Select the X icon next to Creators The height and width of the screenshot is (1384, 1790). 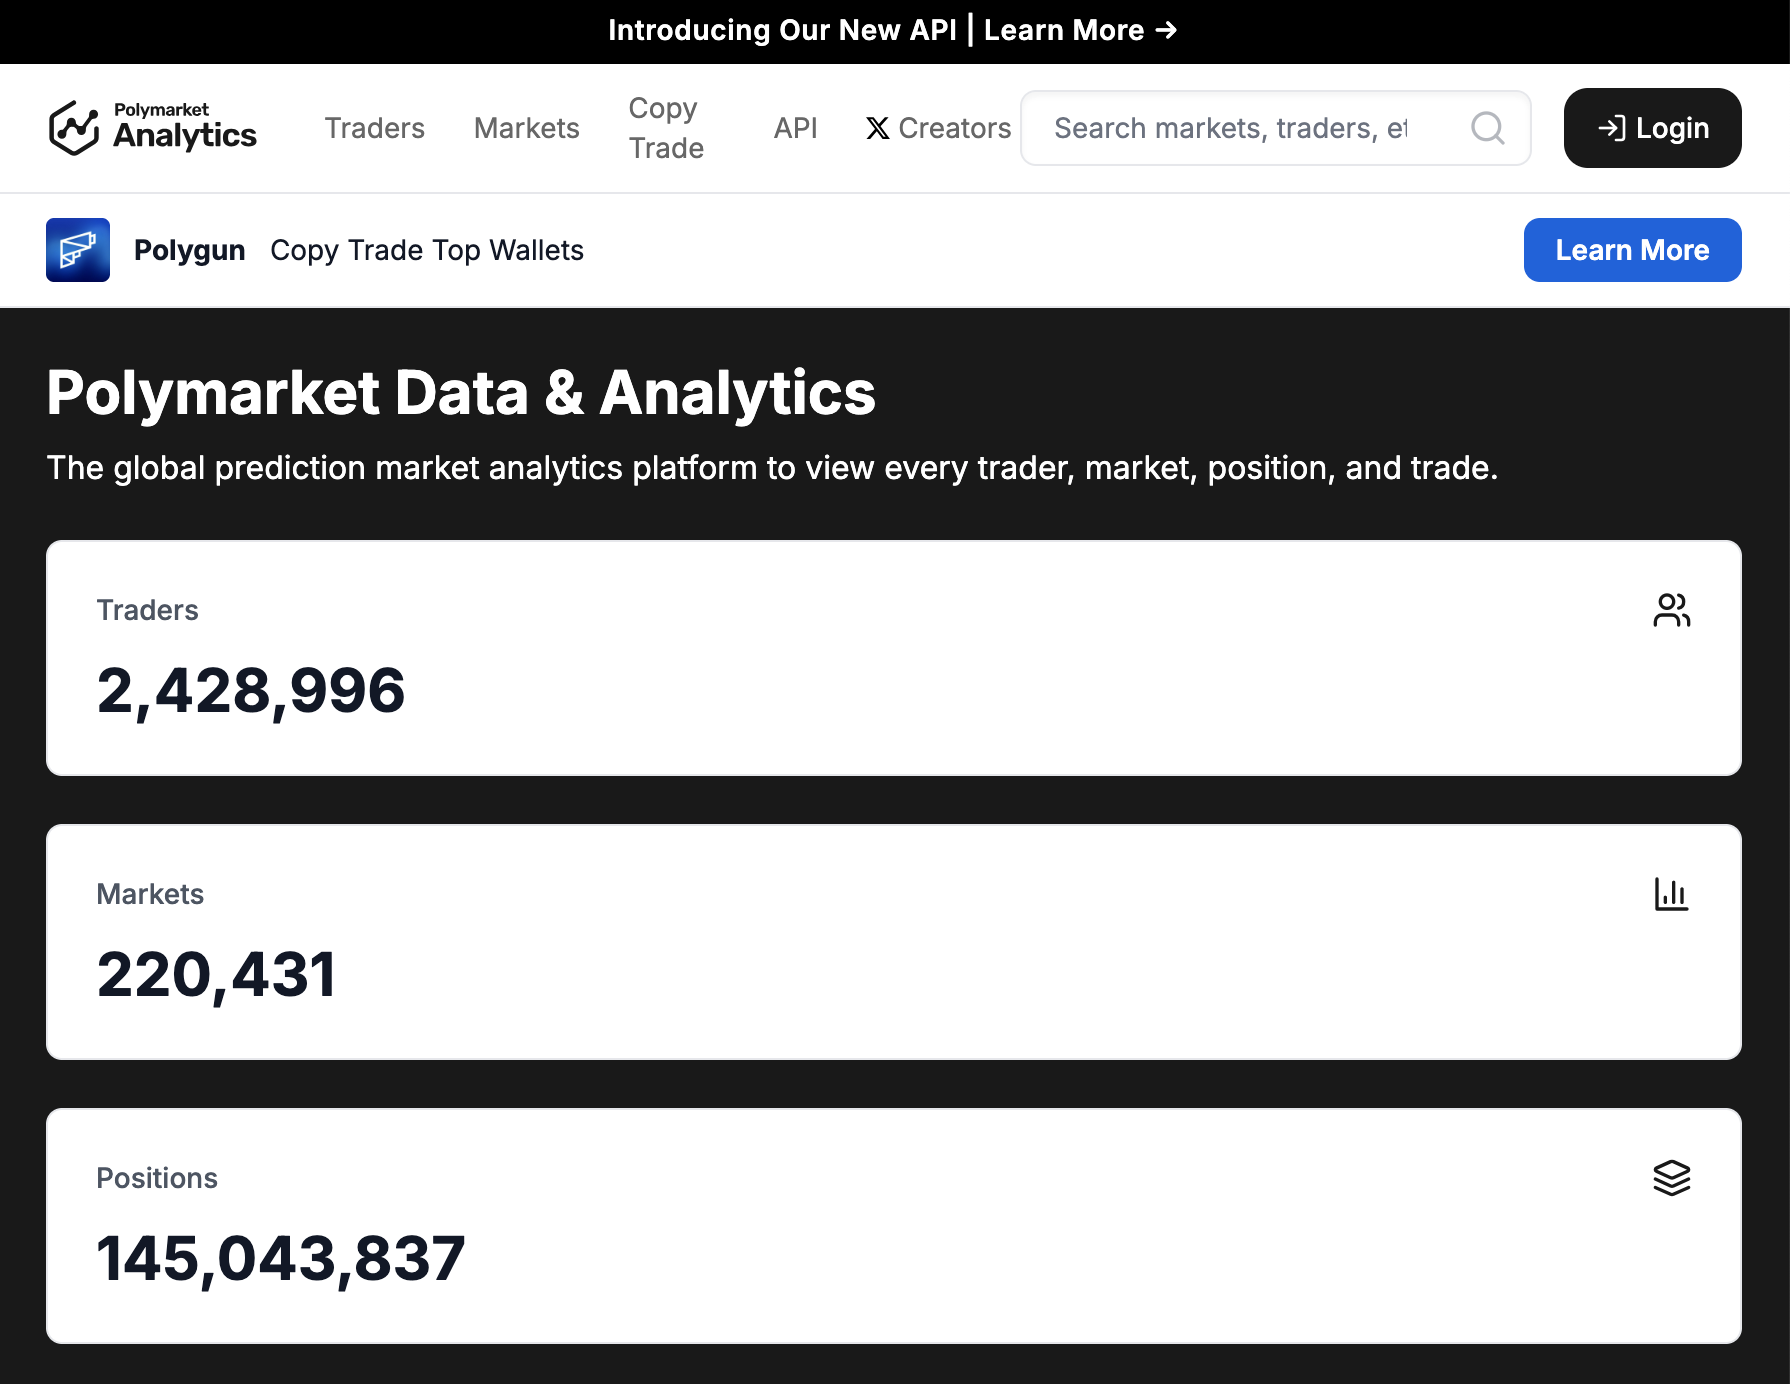click(x=877, y=128)
